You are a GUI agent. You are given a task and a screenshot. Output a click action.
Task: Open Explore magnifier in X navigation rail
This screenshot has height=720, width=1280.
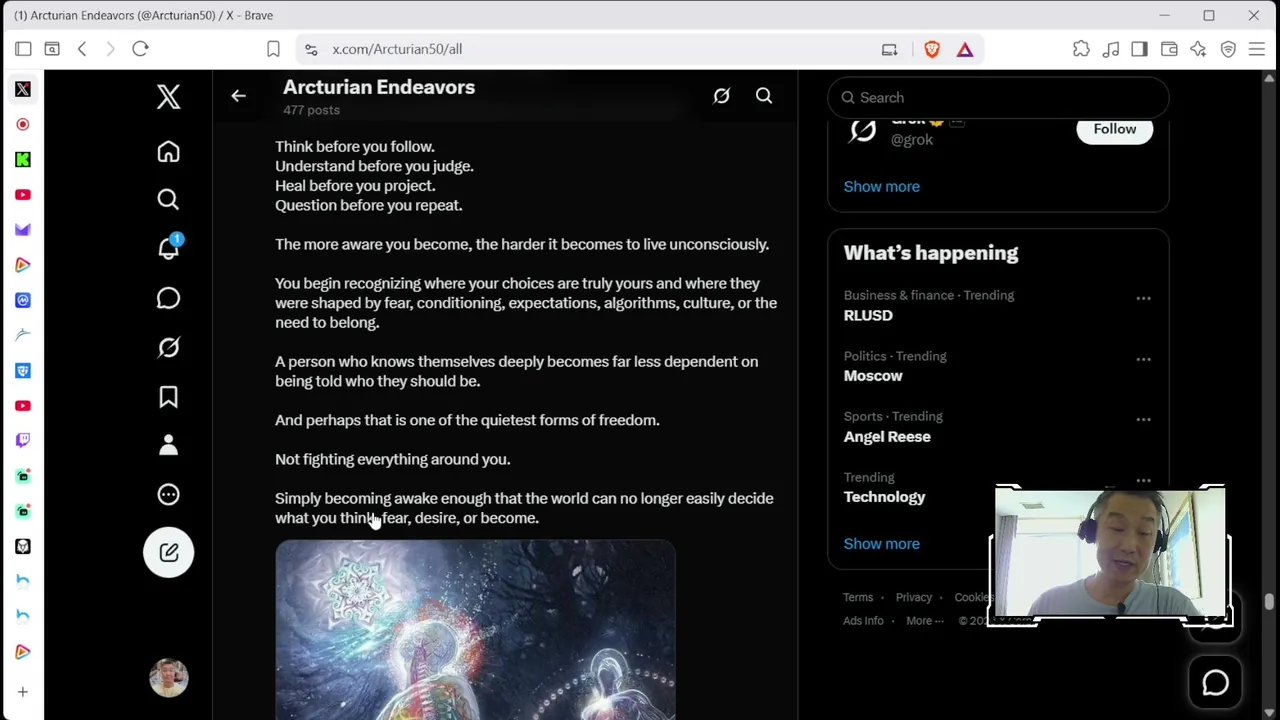pos(168,200)
